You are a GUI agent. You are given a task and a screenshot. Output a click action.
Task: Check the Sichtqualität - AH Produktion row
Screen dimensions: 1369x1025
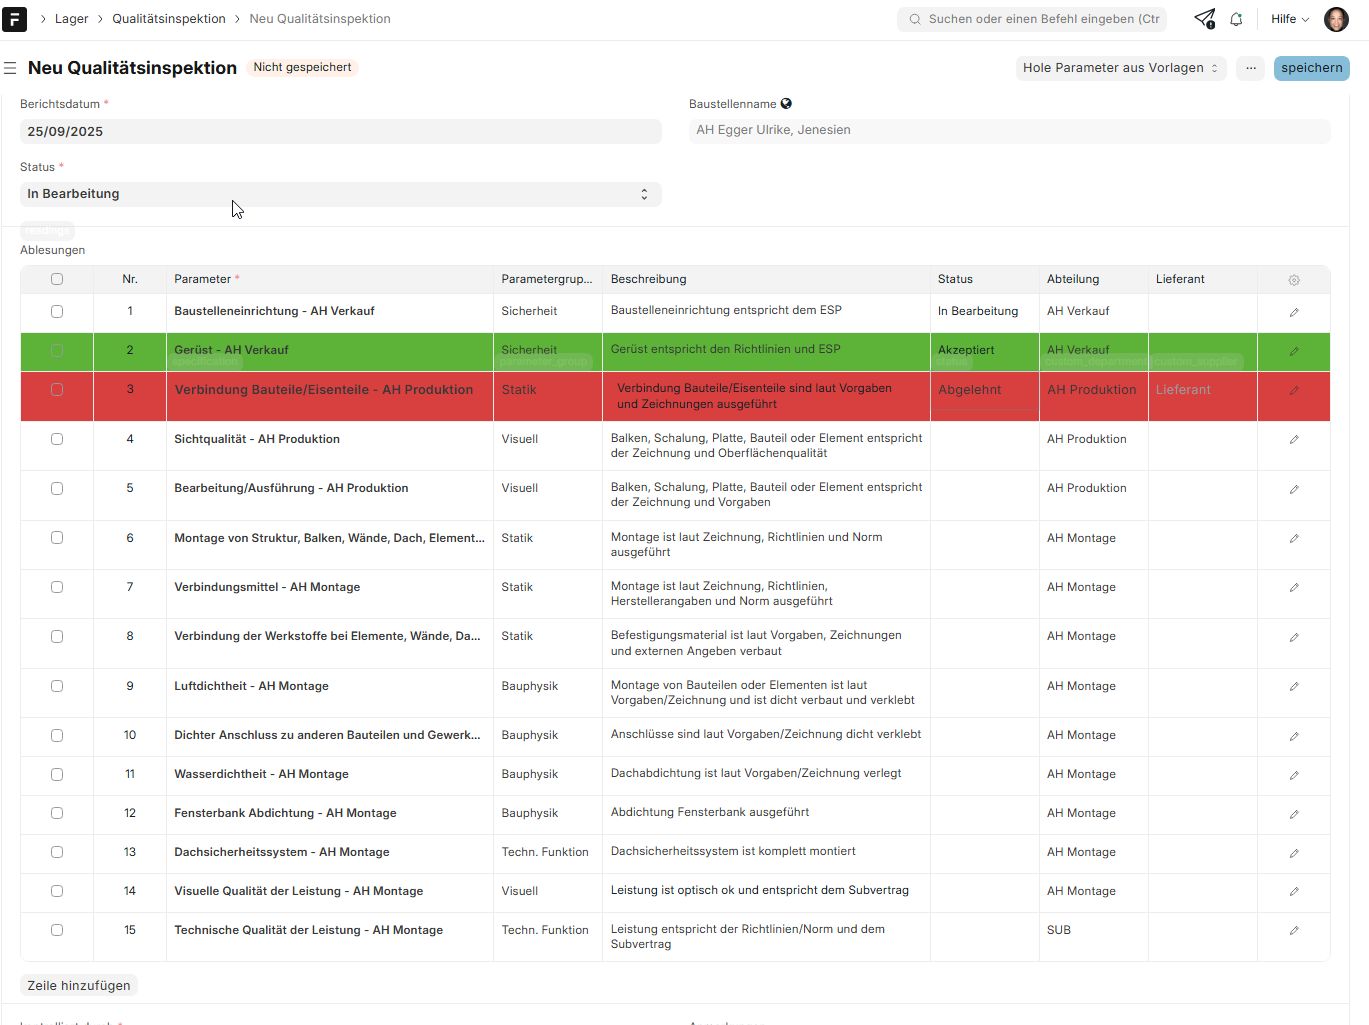pyautogui.click(x=57, y=439)
